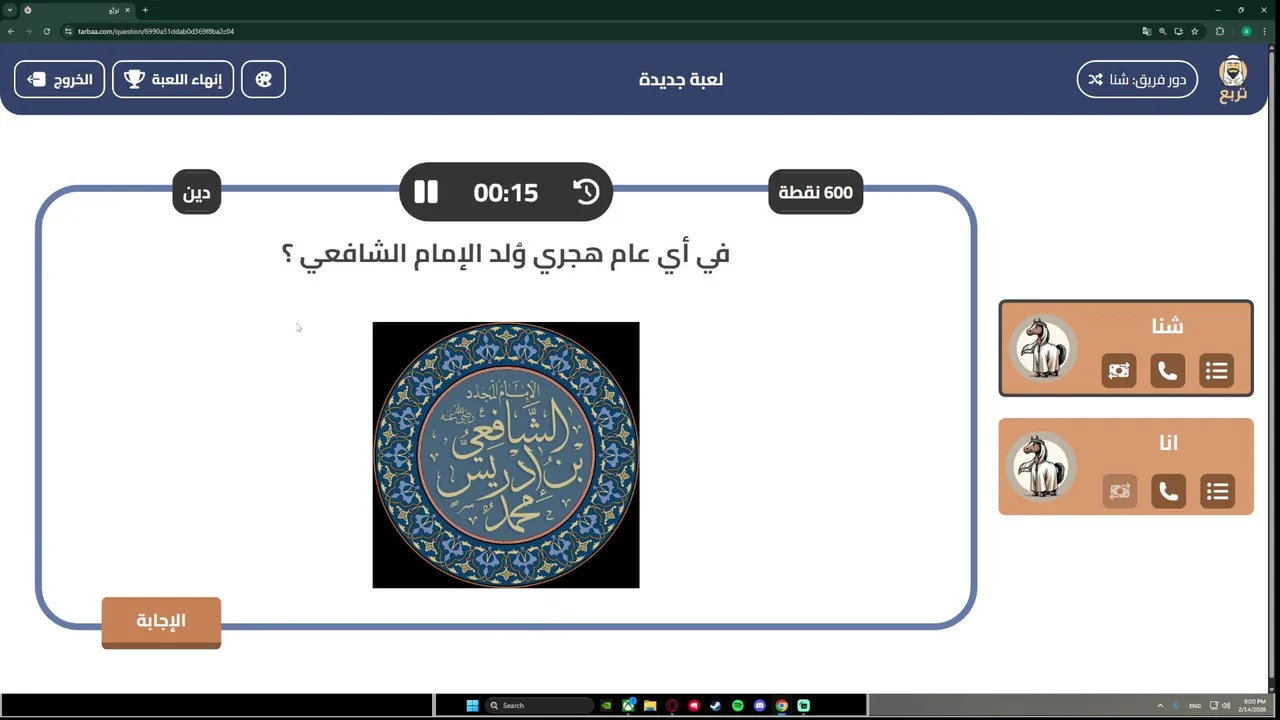Open the Chrome profile avatar

(1246, 31)
